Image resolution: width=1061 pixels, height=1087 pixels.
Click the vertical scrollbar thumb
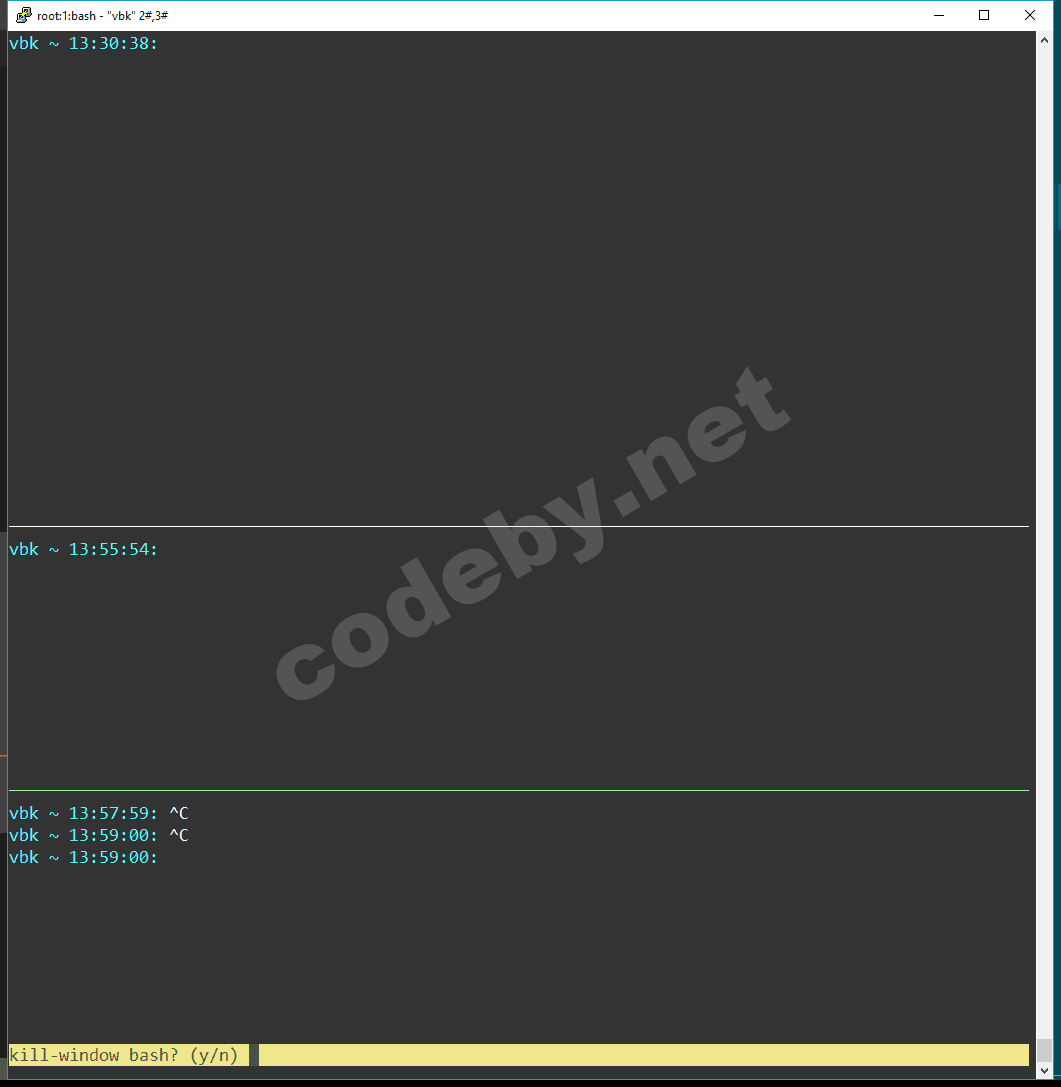(1044, 1050)
